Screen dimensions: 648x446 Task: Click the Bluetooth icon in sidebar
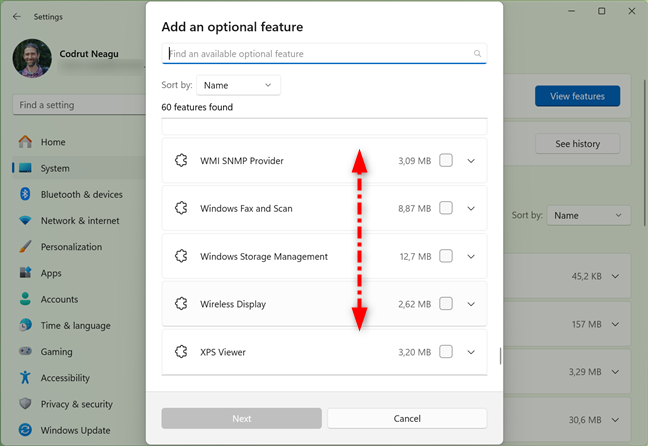25,194
